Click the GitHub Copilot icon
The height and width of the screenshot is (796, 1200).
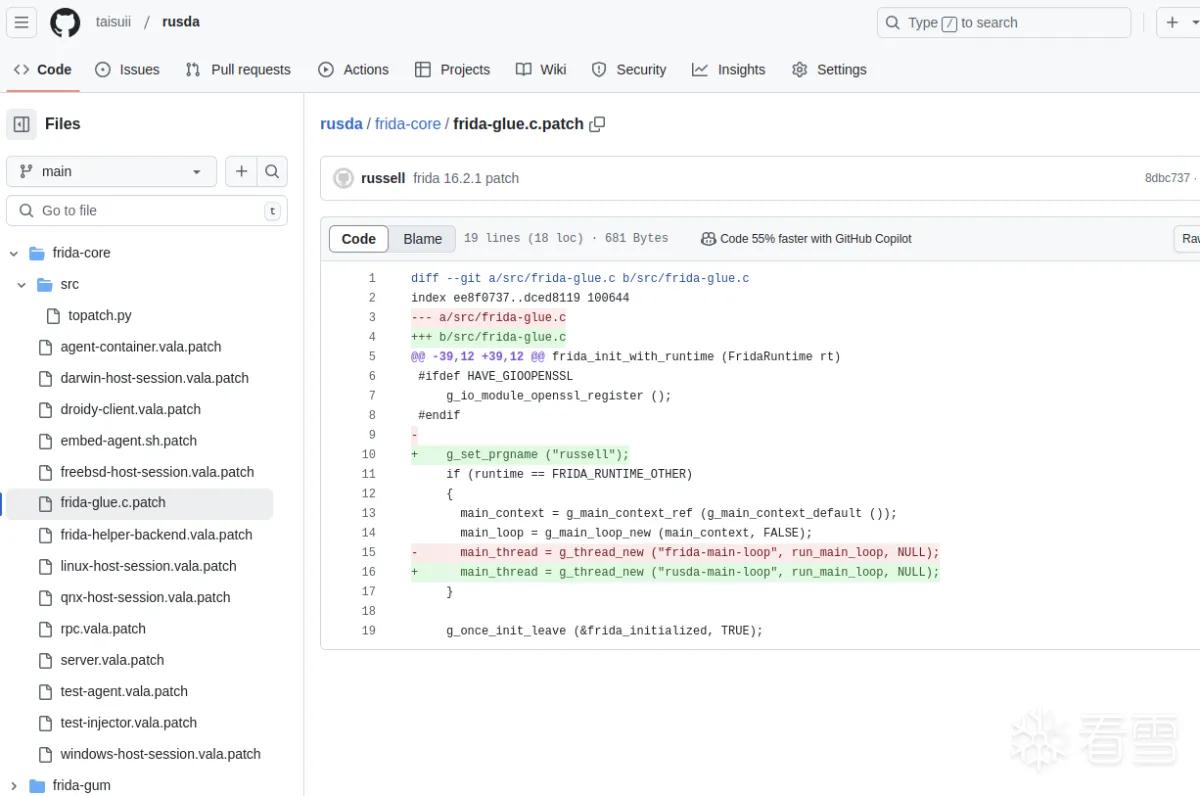[x=708, y=239]
